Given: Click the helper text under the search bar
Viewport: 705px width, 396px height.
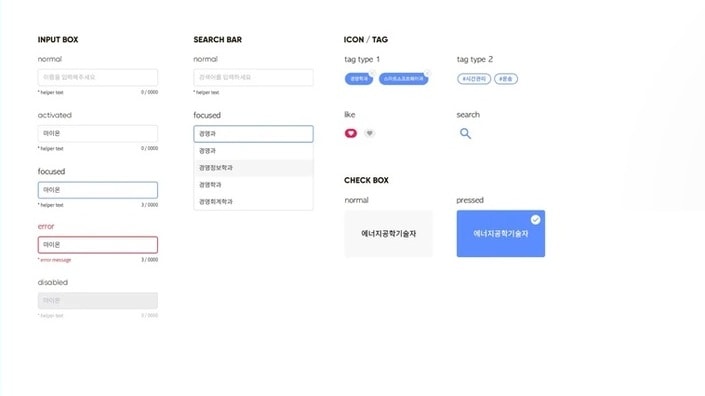Looking at the screenshot, I should (206, 93).
